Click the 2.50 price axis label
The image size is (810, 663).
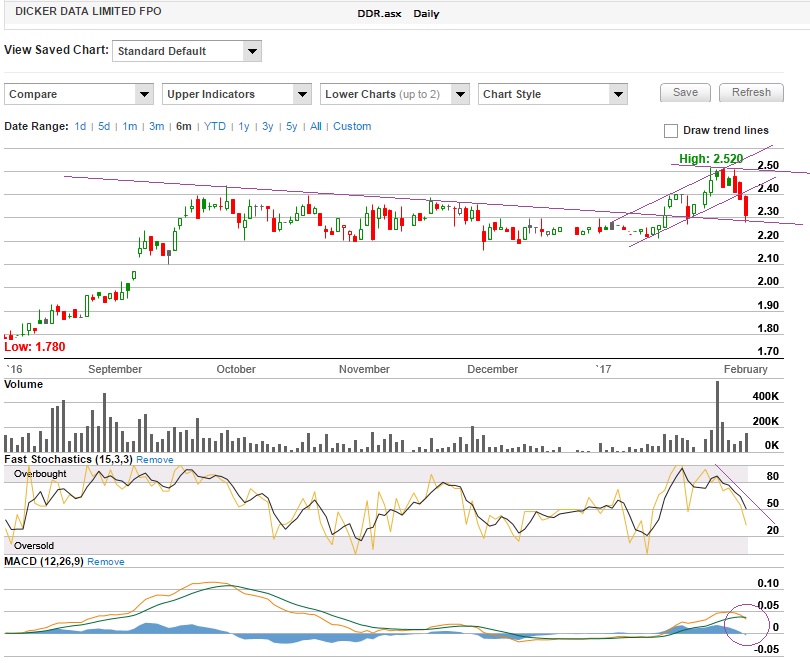click(768, 165)
